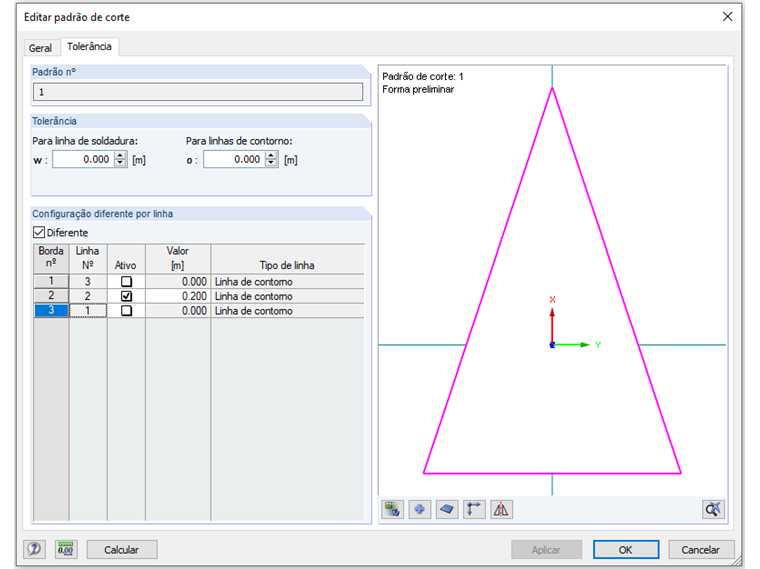Click the zoom reset icon in preview
This screenshot has width=760, height=569.
coord(713,509)
